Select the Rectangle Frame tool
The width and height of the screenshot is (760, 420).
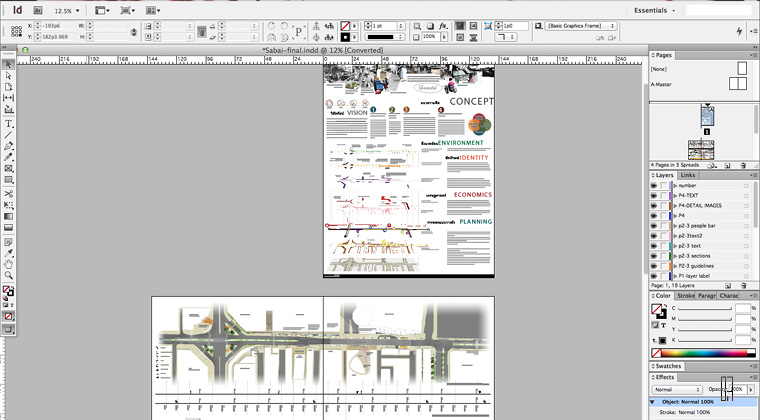[x=8, y=168]
